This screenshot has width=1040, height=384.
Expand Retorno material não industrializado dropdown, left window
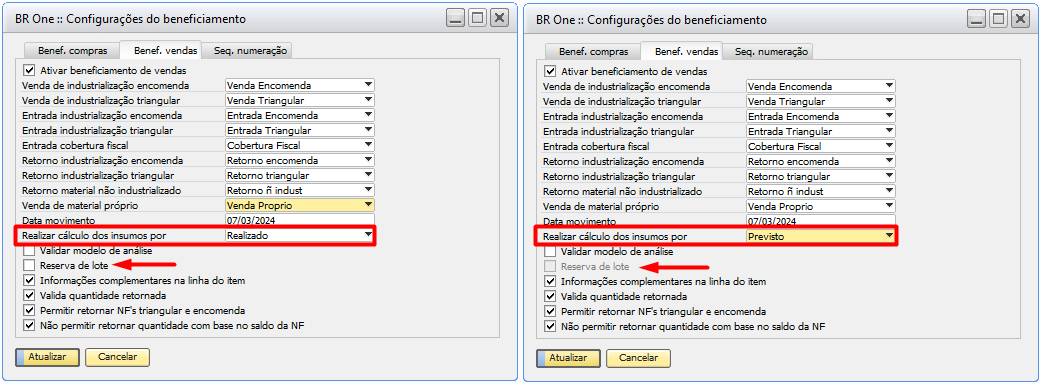[x=300, y=190]
